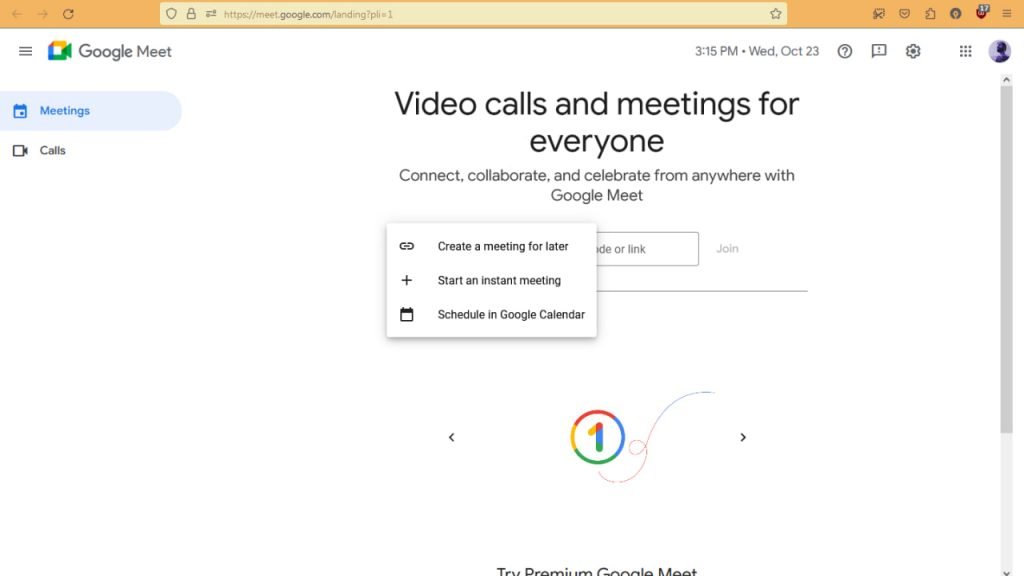Click the Google Meet logo
This screenshot has width=1024, height=576.
(x=110, y=51)
